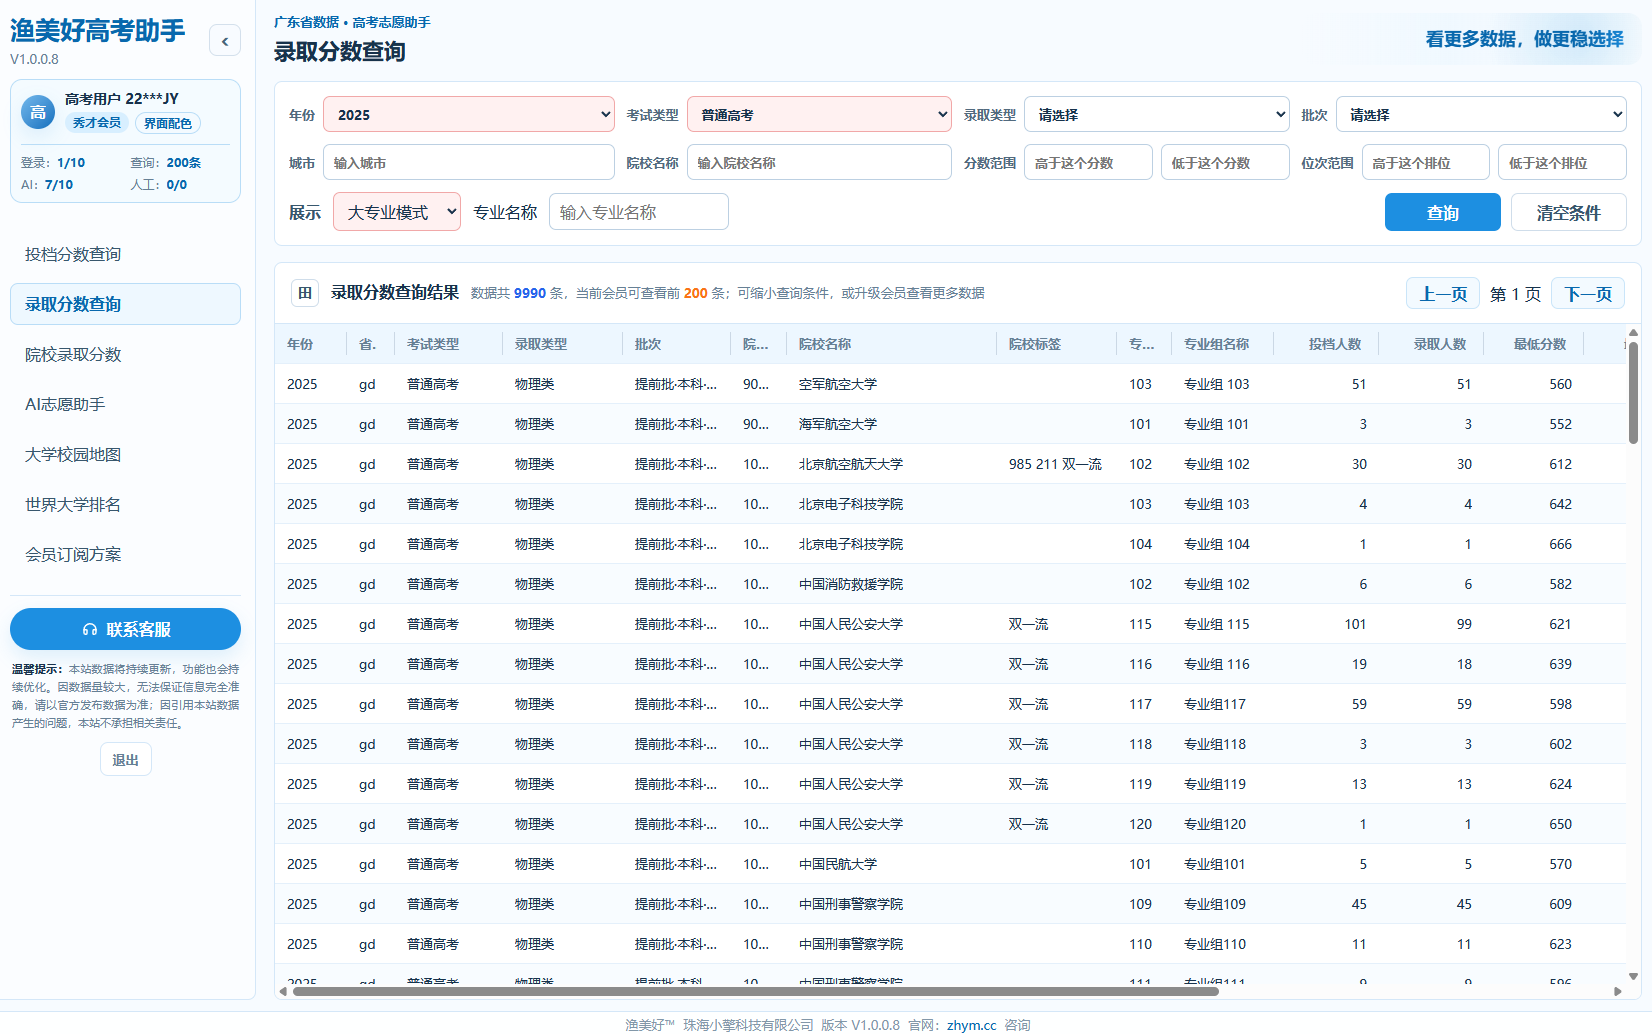Viewport: 1652px width, 1034px height.
Task: Click the 清空条件 button
Action: pos(1568,212)
